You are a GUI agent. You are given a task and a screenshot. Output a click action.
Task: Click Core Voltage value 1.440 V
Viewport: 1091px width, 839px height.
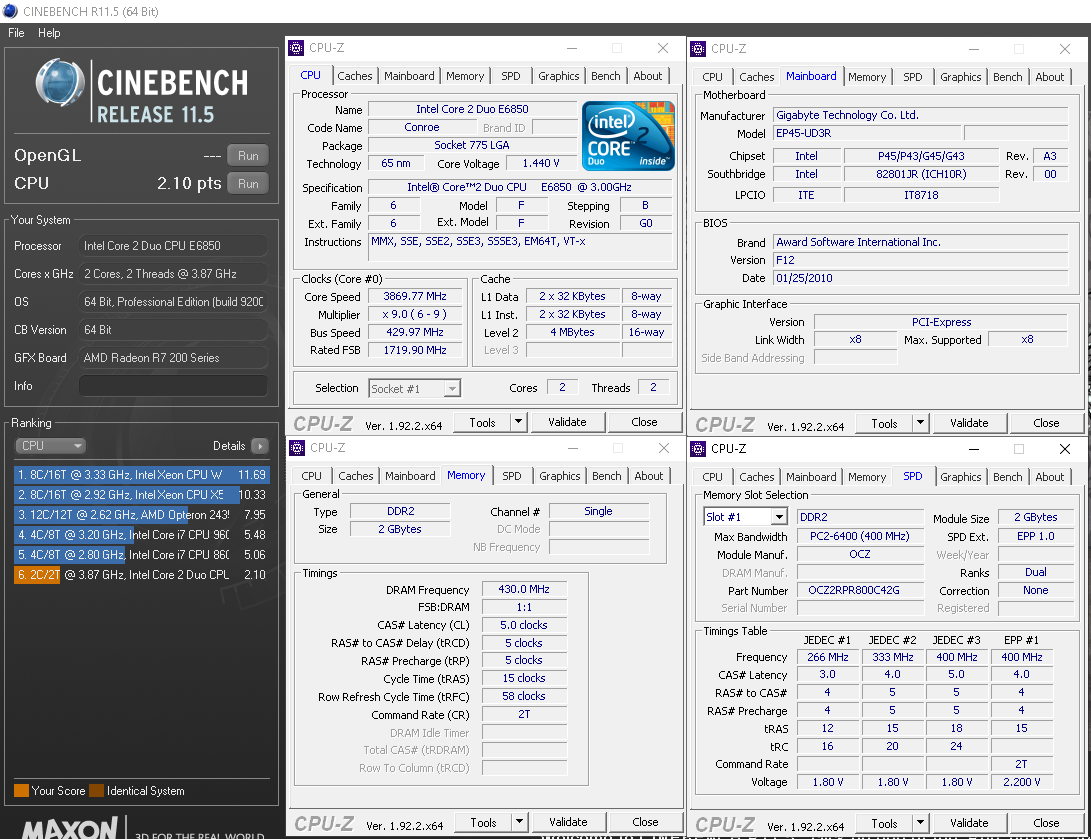pyautogui.click(x=541, y=163)
